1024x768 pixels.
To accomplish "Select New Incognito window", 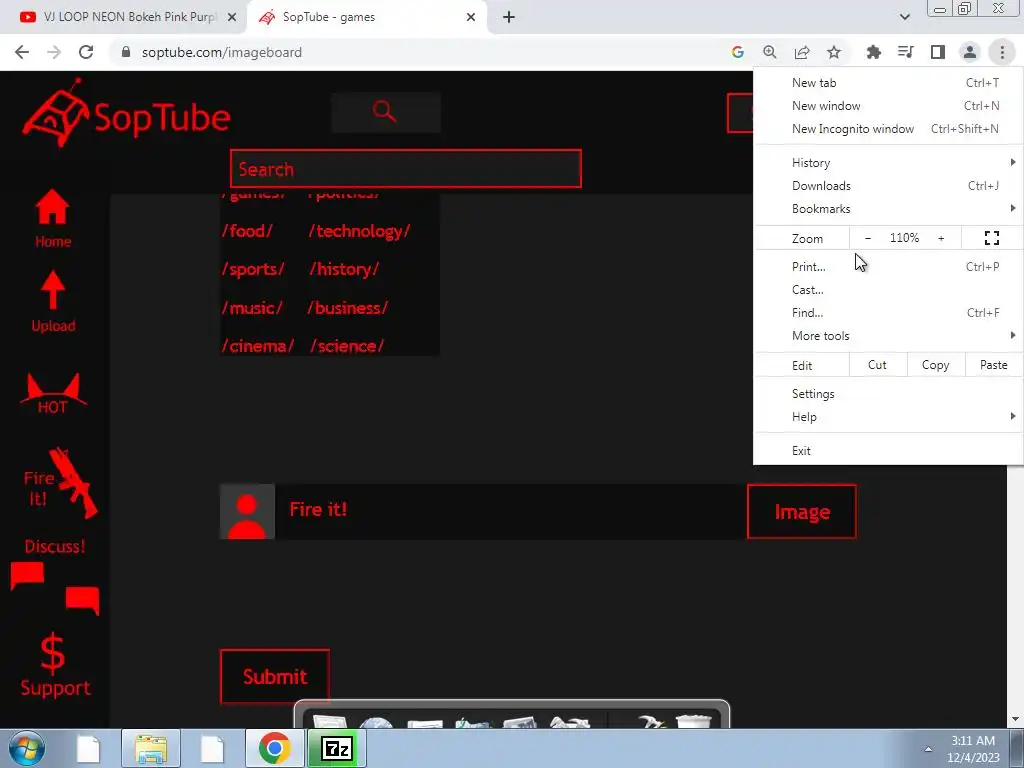I will click(888, 129).
